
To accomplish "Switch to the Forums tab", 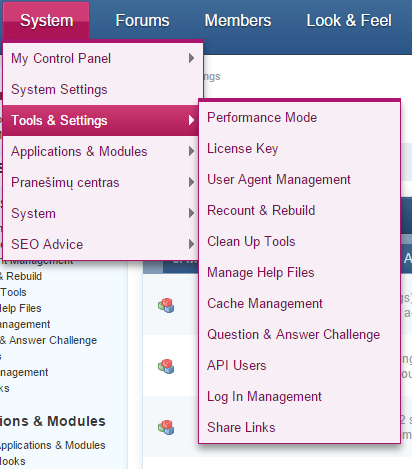I will [x=142, y=21].
